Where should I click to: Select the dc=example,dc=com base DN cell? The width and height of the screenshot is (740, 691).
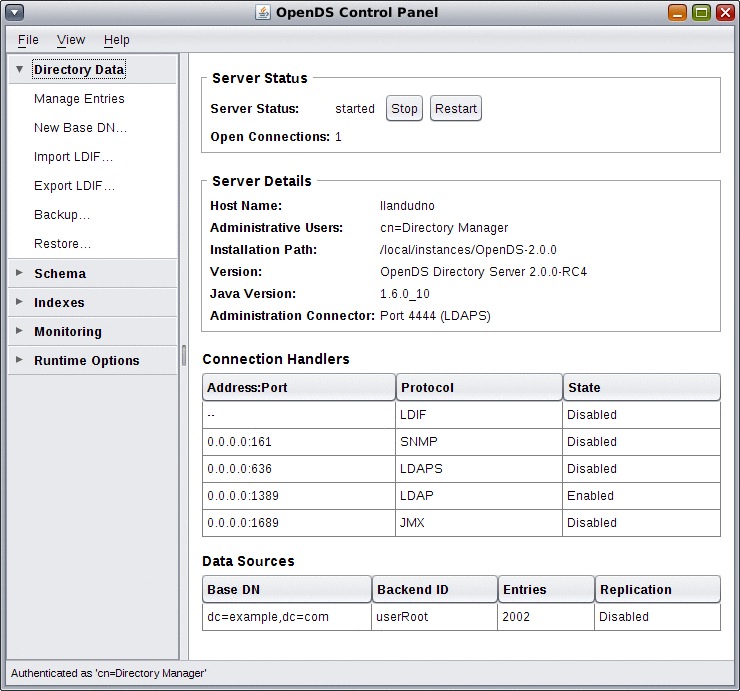pyautogui.click(x=287, y=617)
